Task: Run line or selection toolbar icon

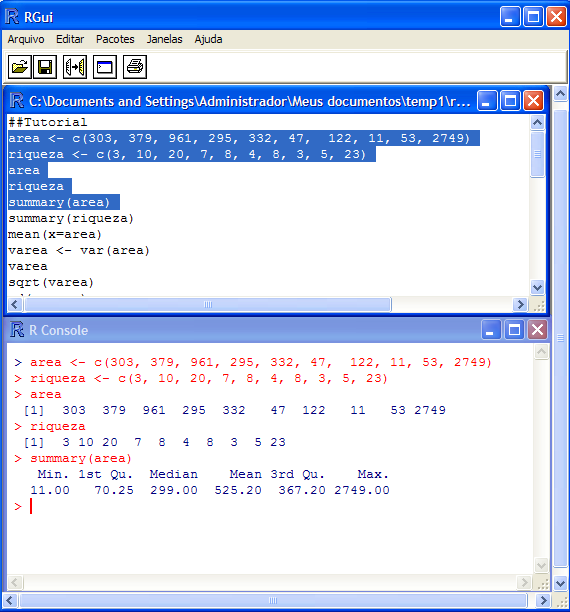Action: pyautogui.click(x=75, y=67)
